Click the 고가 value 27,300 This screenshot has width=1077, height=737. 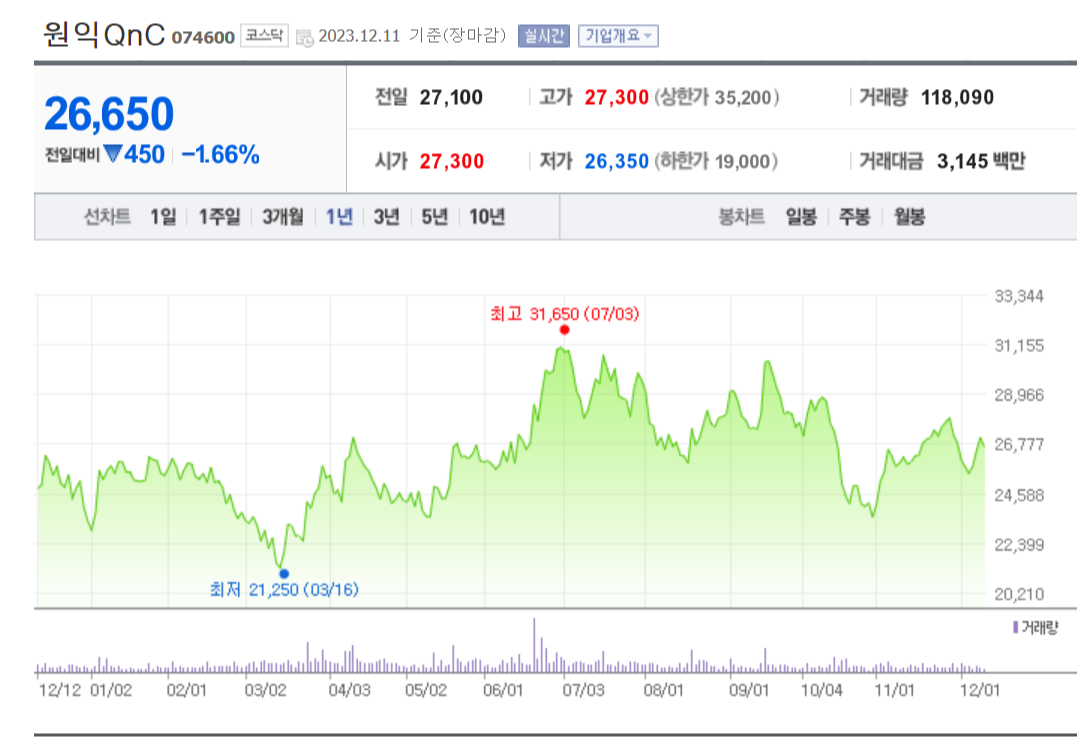point(617,98)
